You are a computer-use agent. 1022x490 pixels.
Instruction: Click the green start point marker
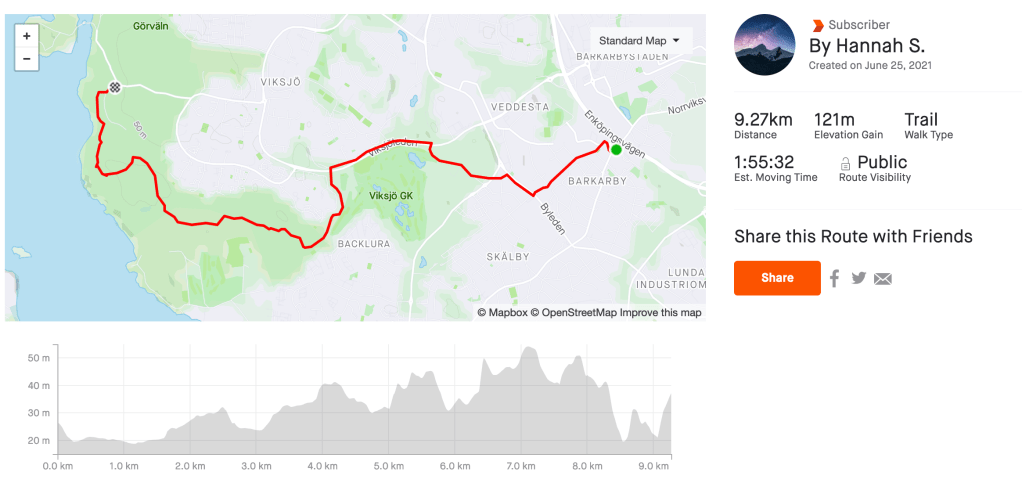616,150
